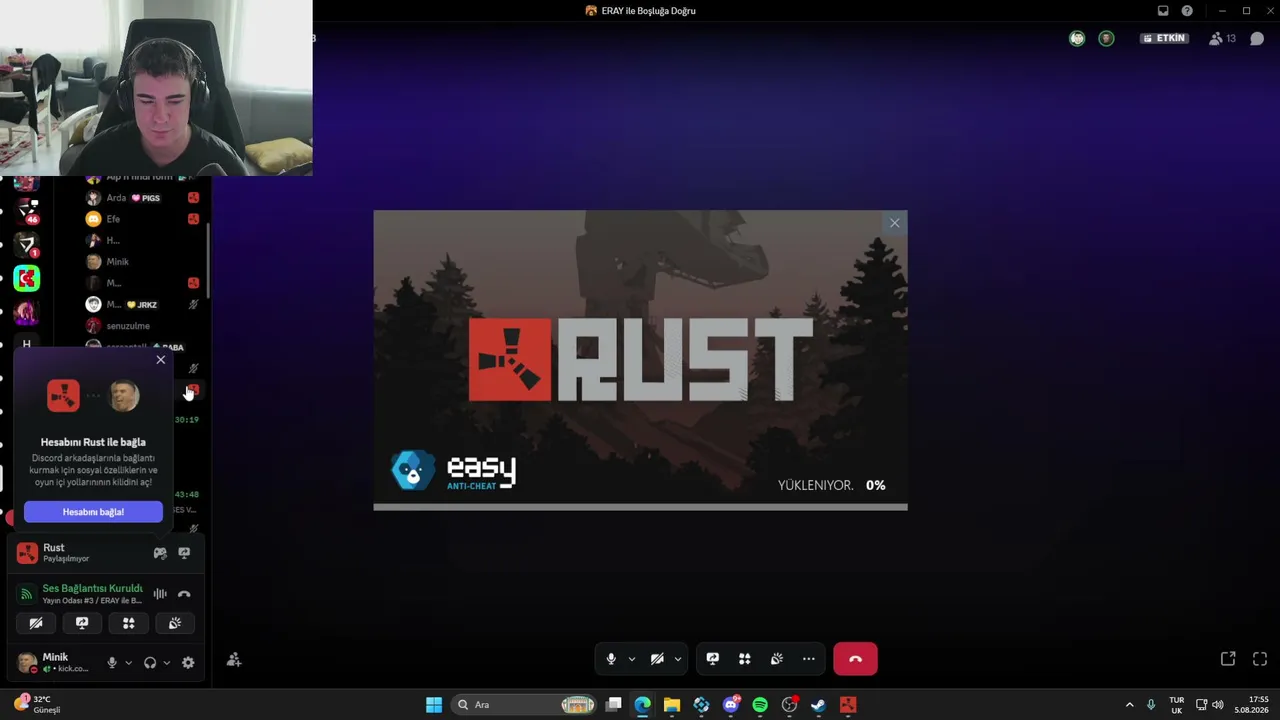Close the Rust account link popup

[x=160, y=360]
